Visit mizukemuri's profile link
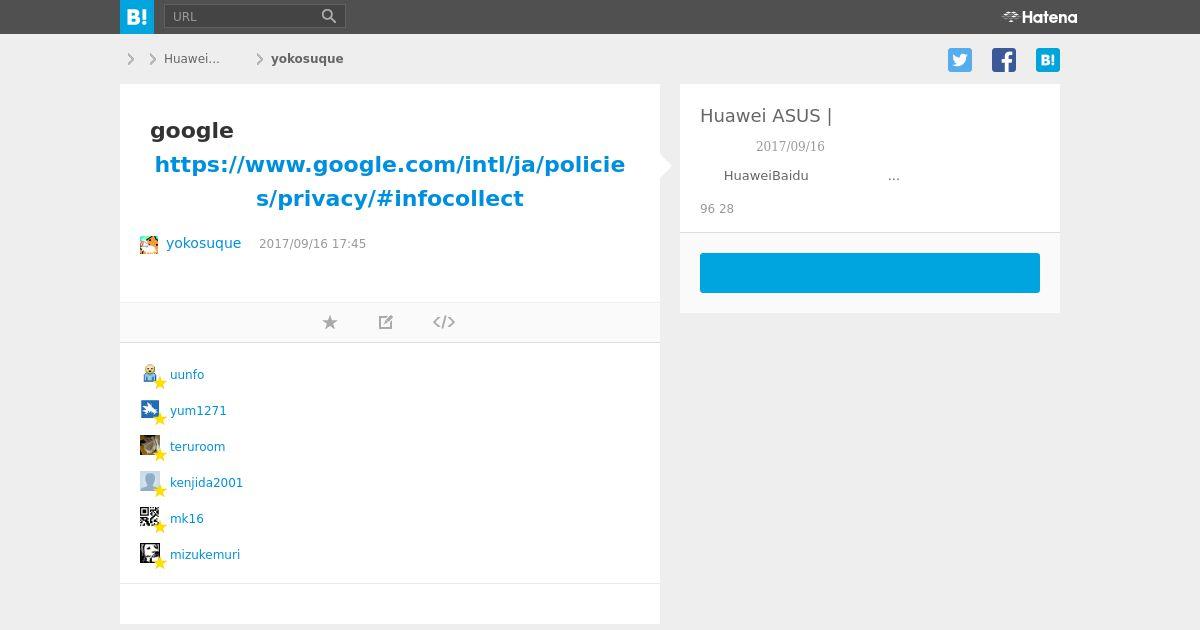The width and height of the screenshot is (1200, 630). point(205,555)
